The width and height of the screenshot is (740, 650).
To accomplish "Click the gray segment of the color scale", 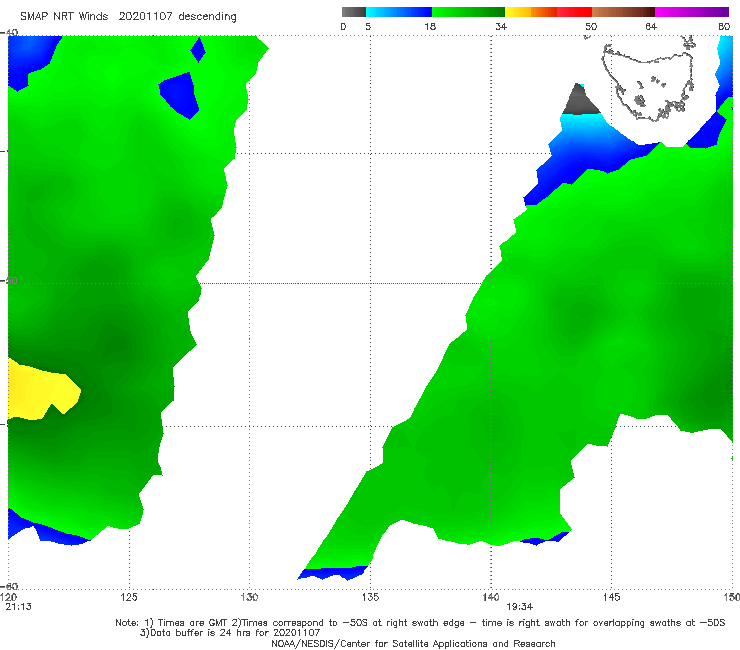I will 354,12.
